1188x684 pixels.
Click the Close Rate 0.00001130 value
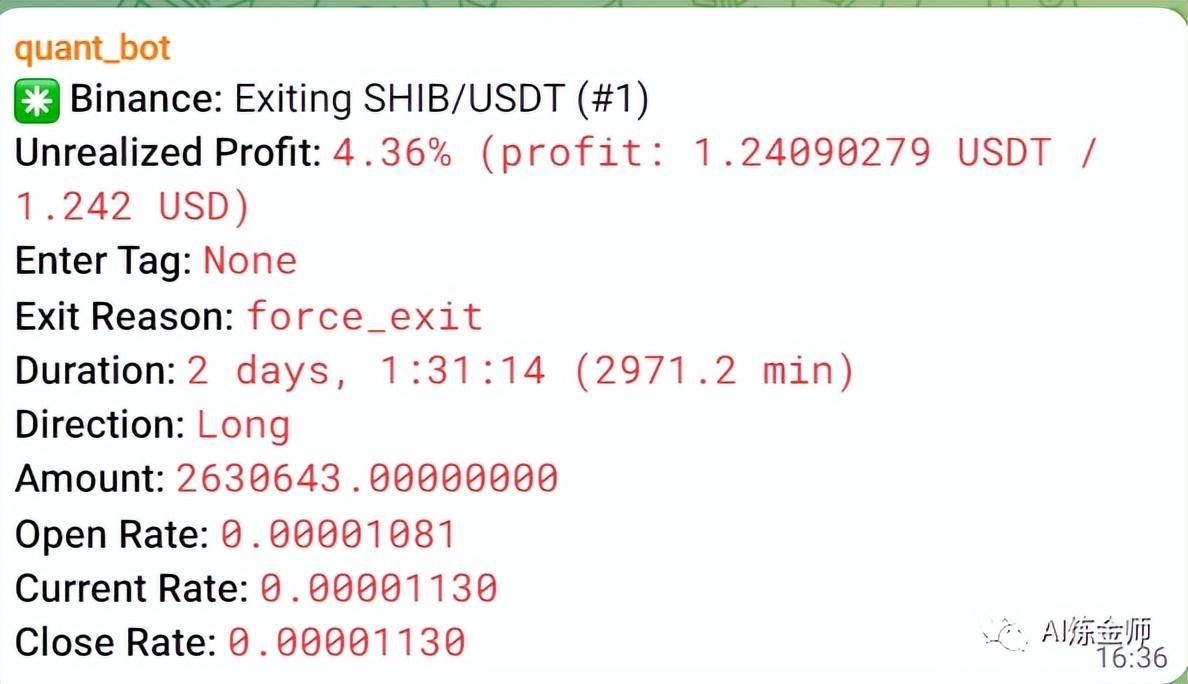pos(347,642)
